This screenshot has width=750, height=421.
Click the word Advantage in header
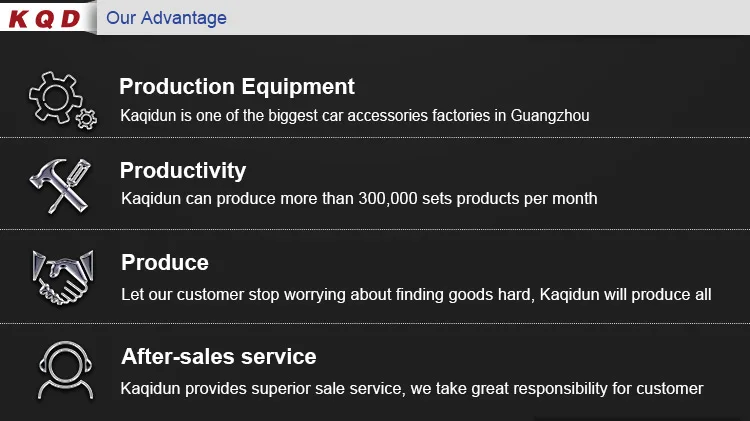coord(184,18)
